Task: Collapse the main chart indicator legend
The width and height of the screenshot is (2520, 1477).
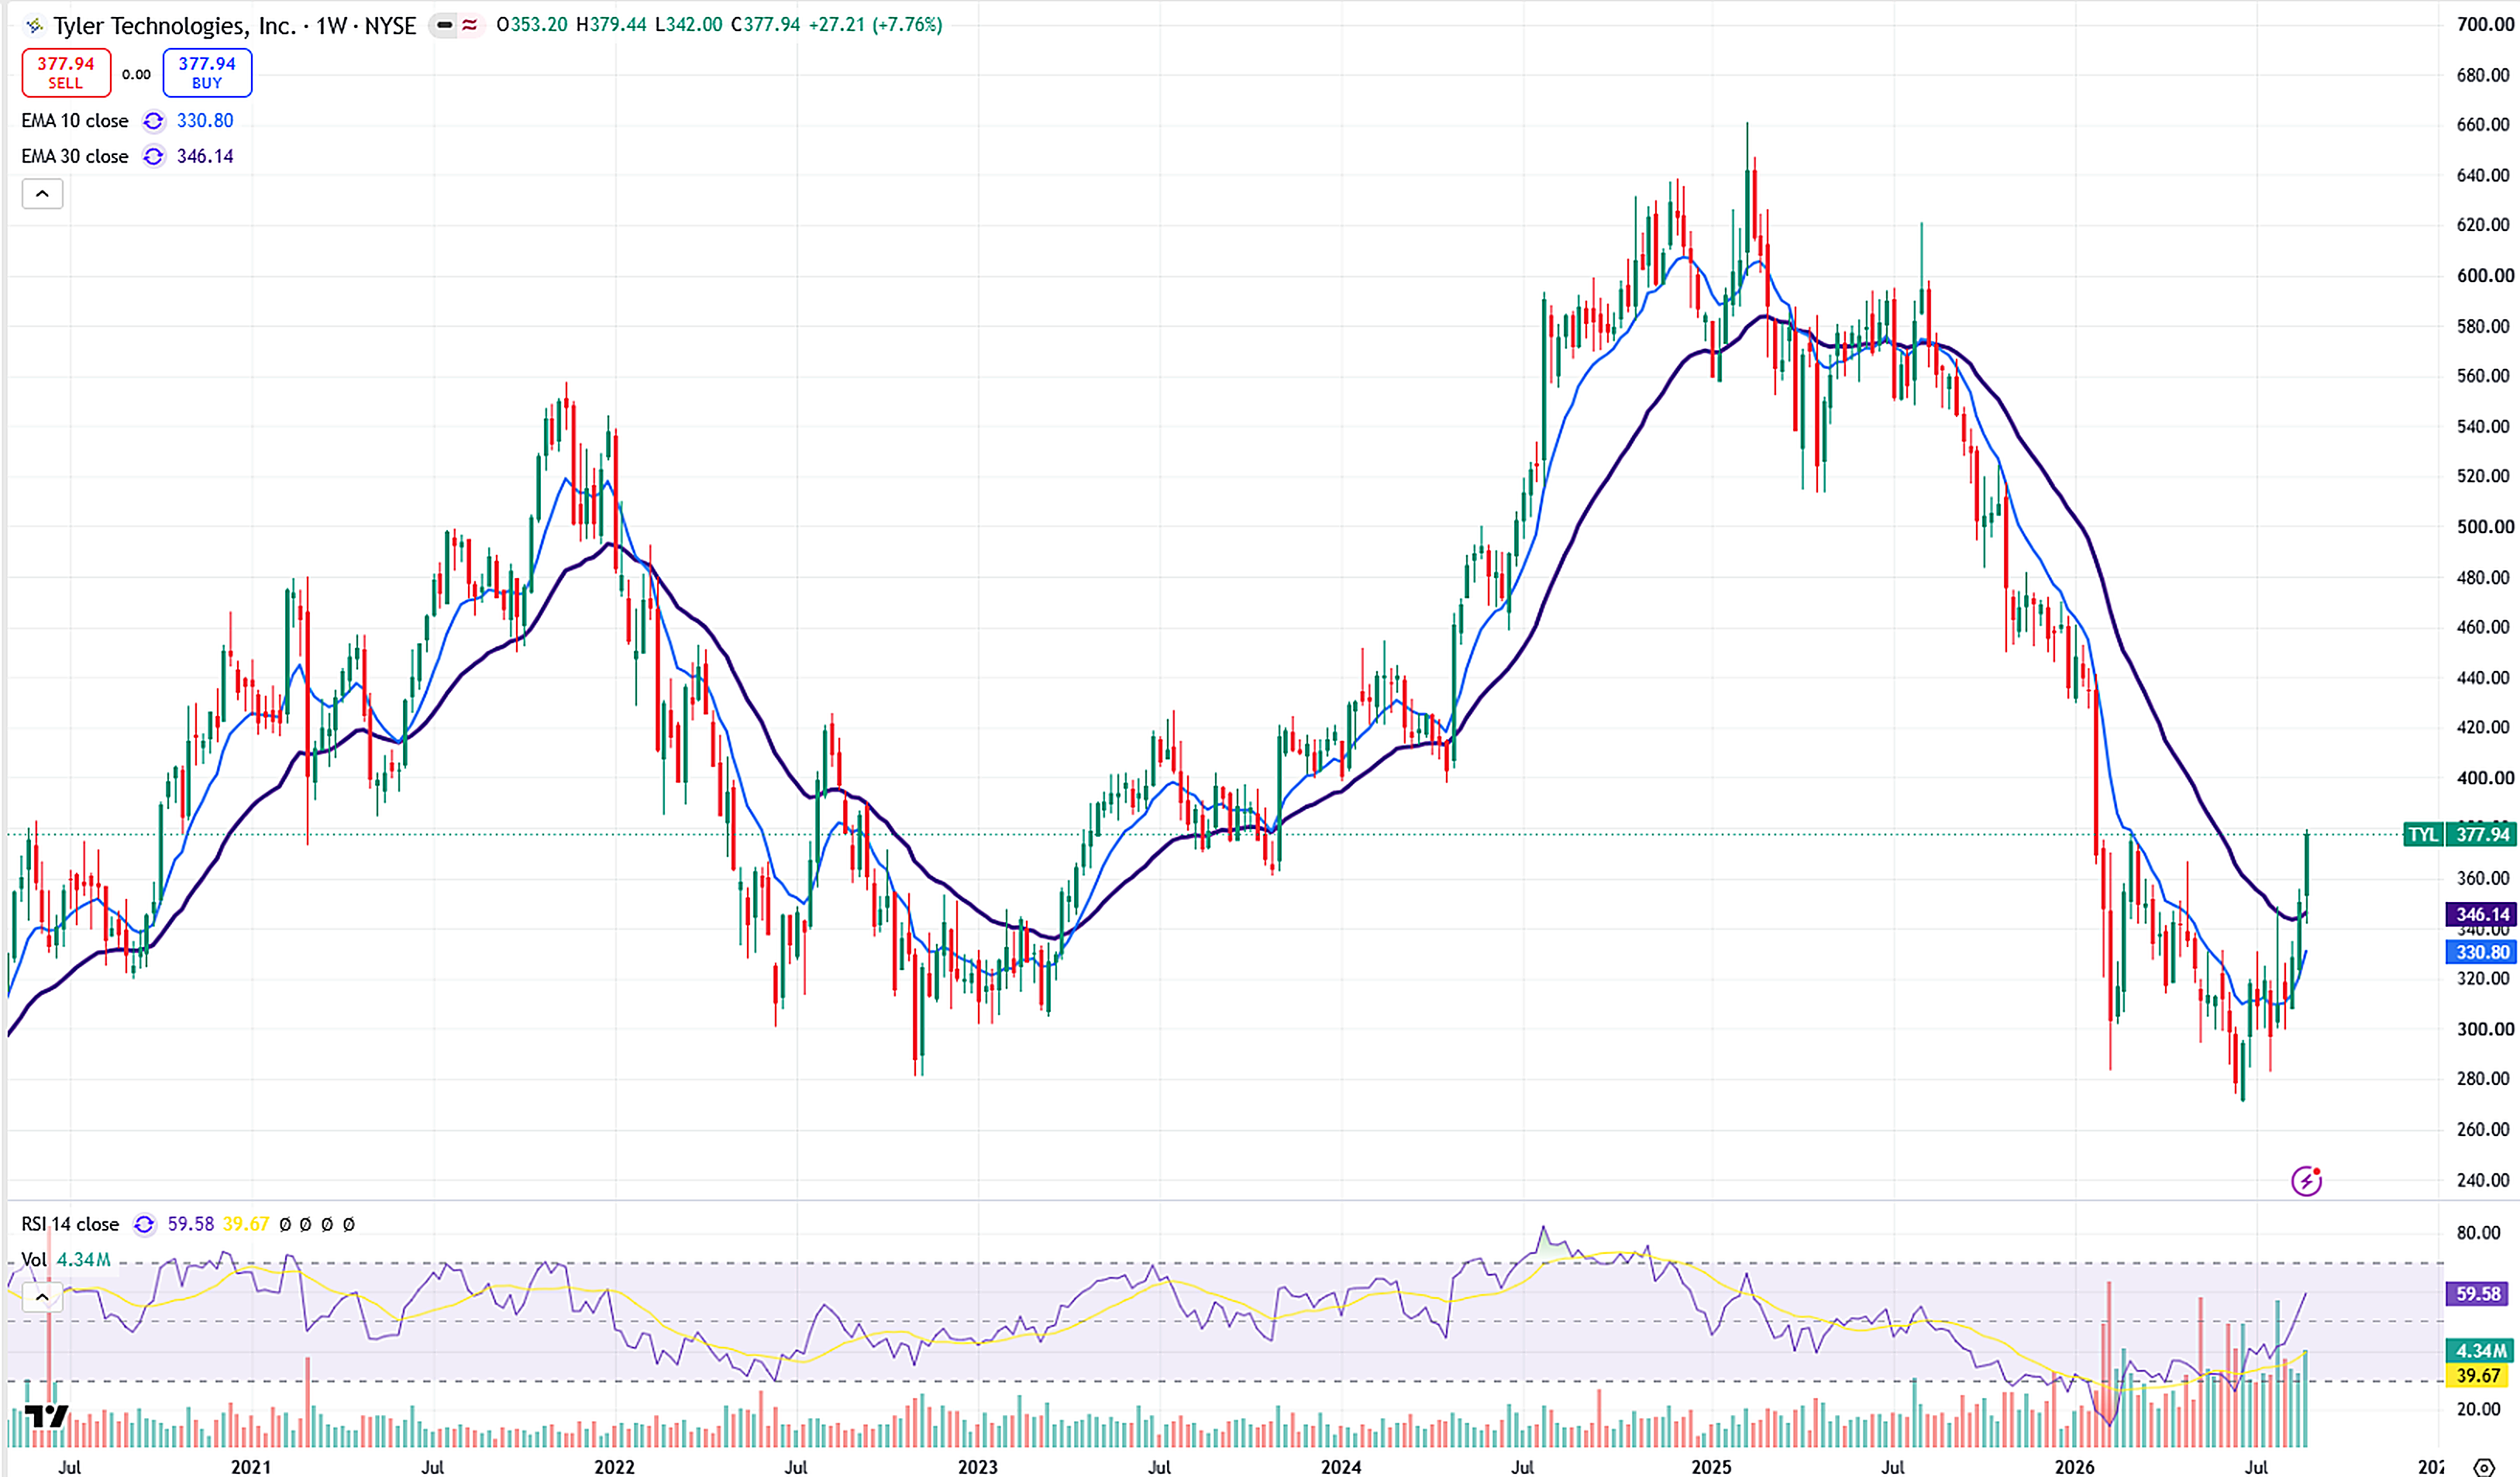Action: 42,194
